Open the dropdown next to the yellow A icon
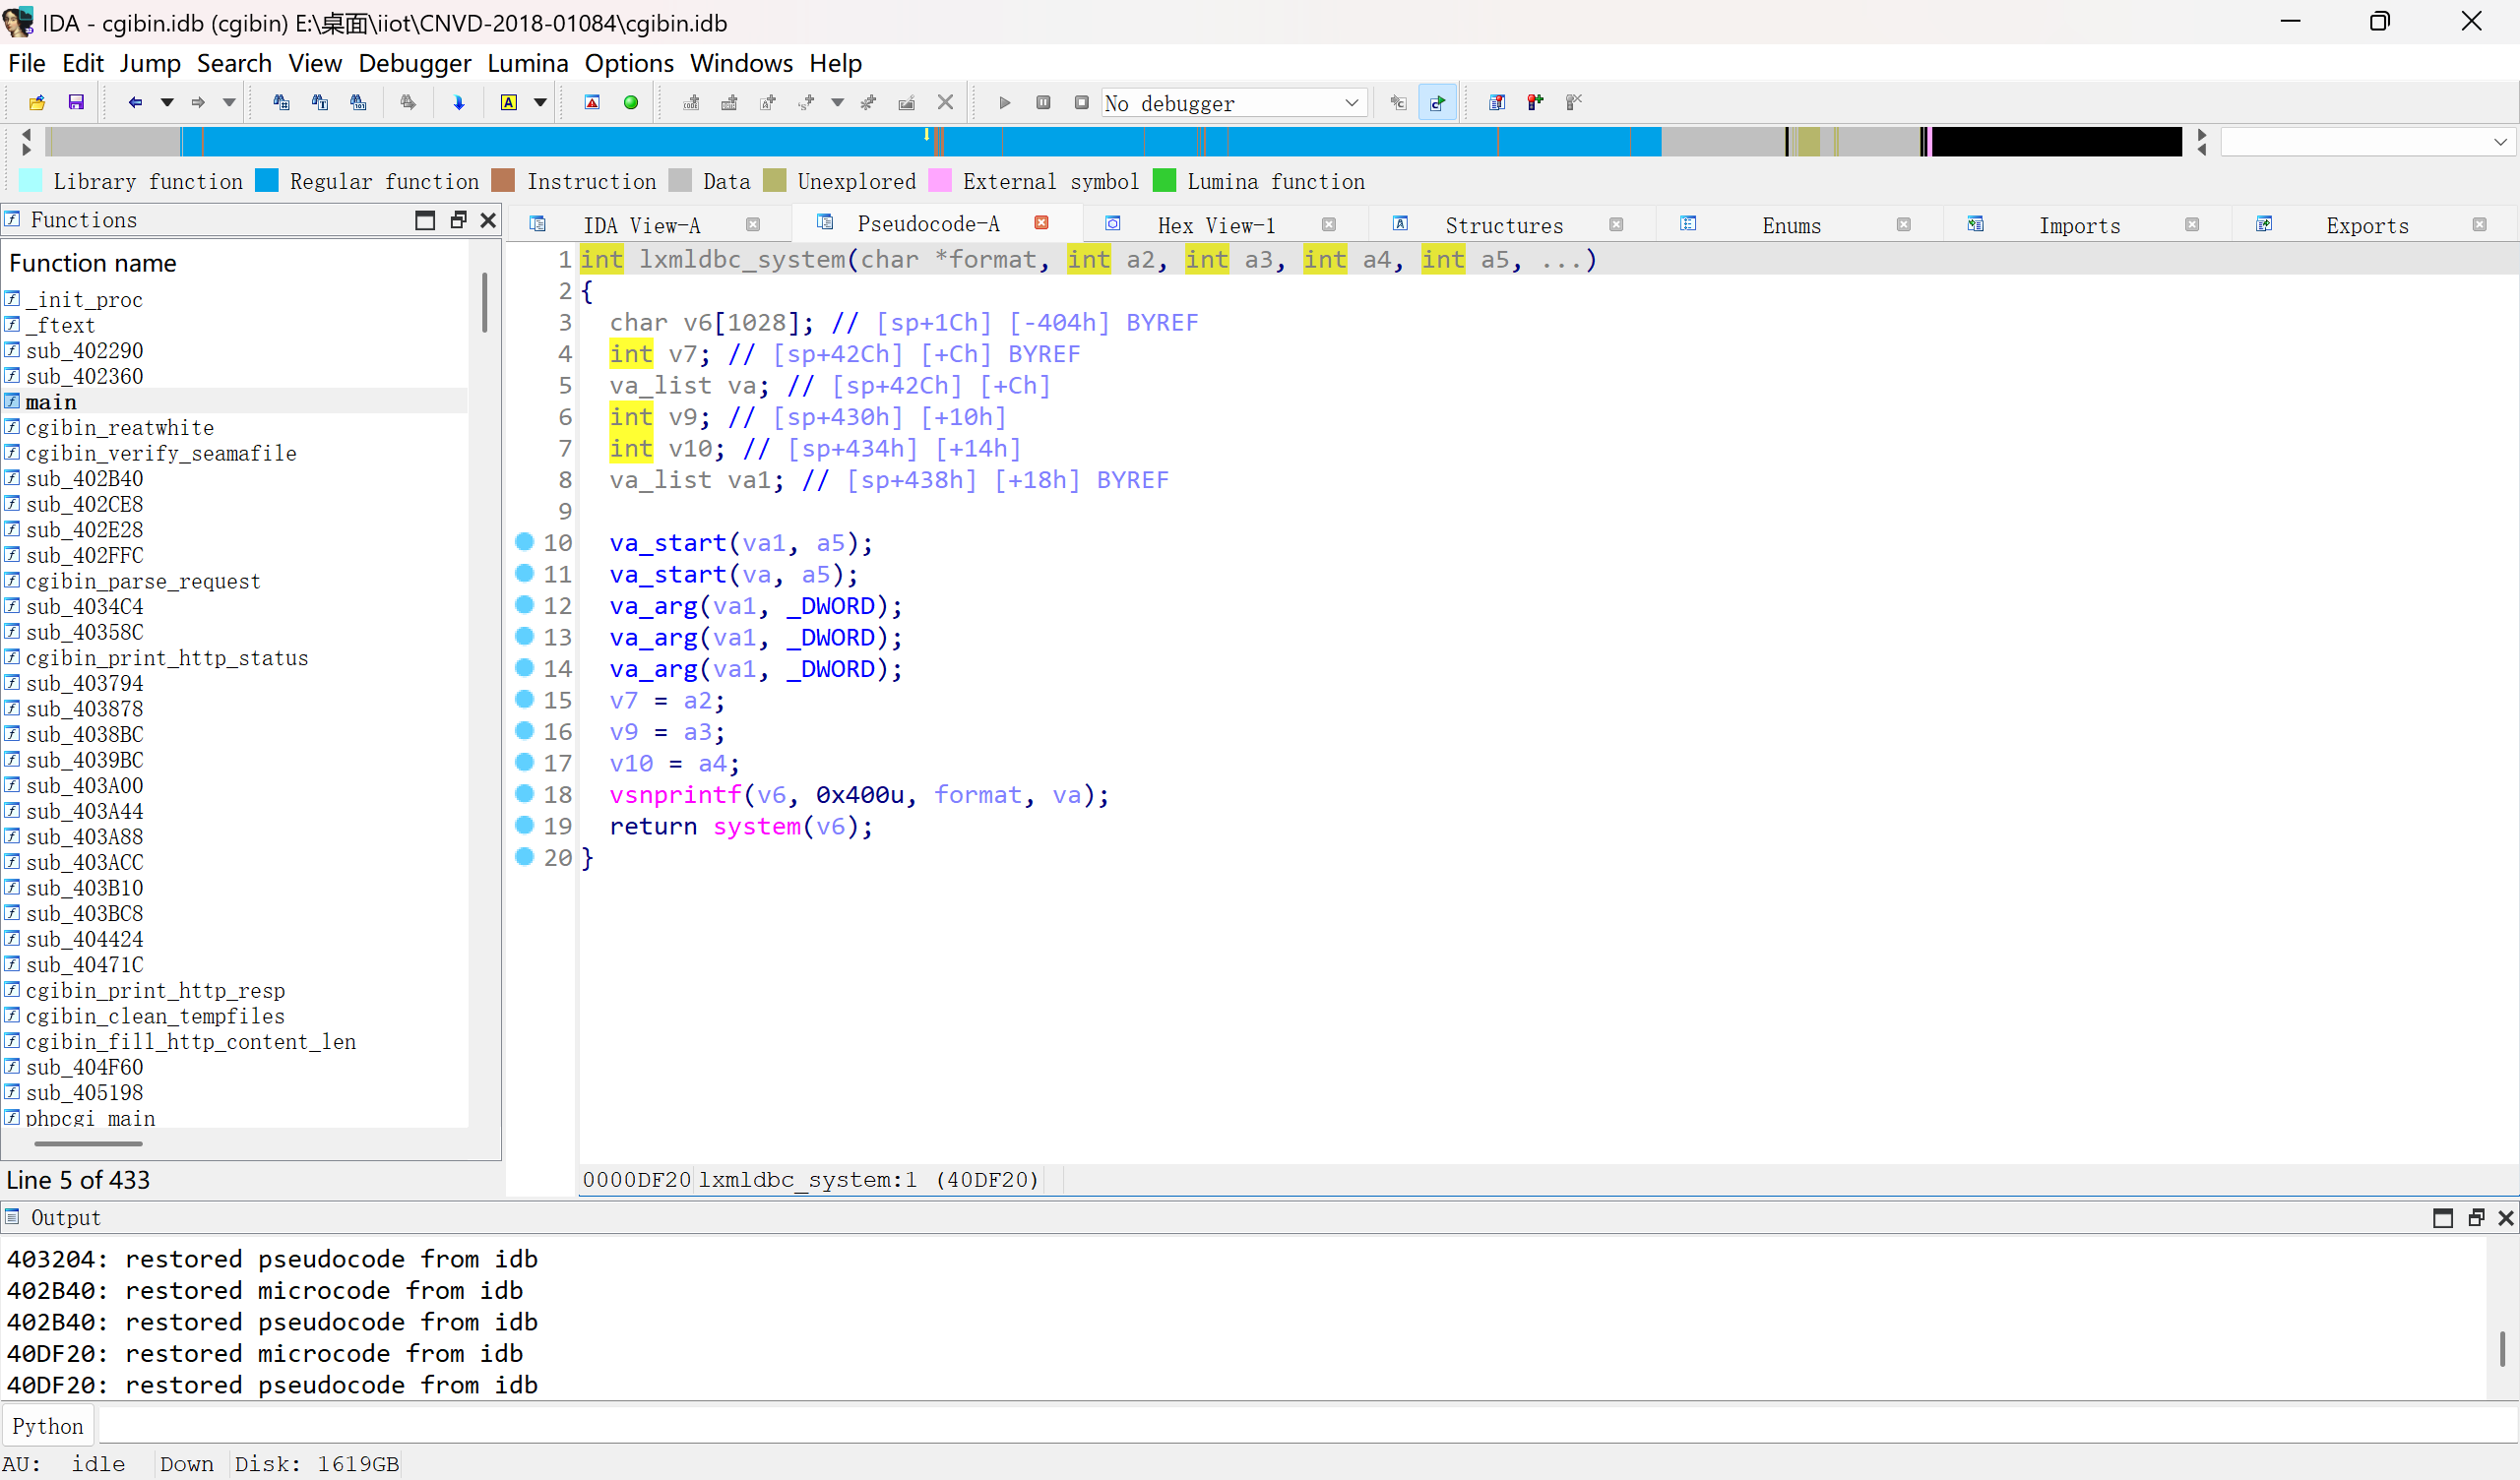 click(540, 102)
